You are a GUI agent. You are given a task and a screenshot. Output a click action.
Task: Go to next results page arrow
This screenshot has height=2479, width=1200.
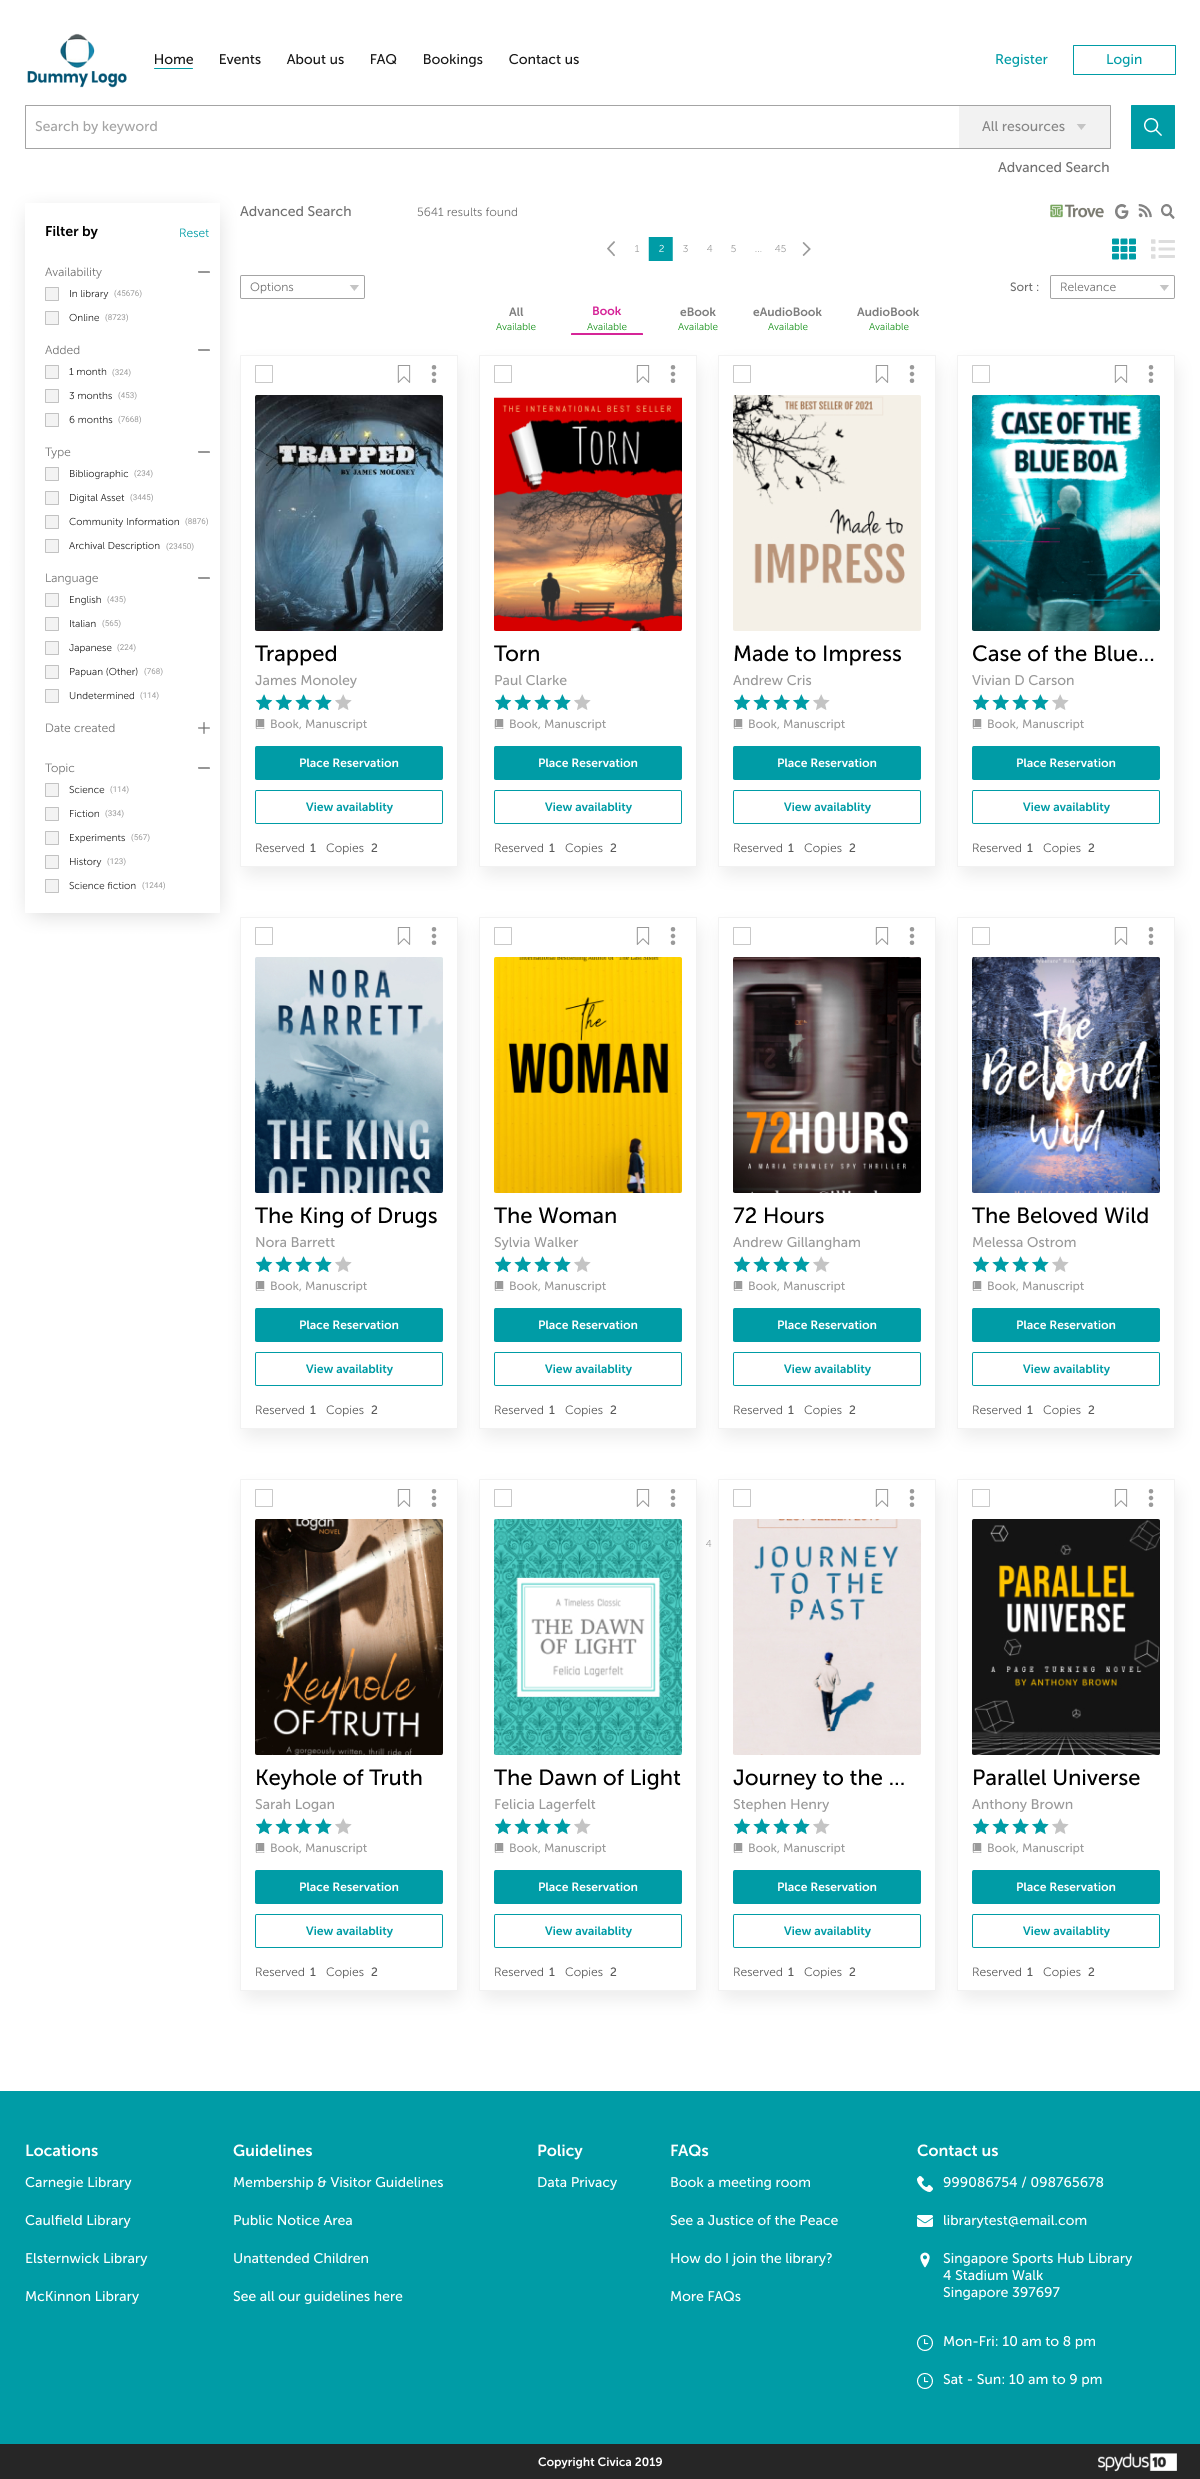[806, 249]
